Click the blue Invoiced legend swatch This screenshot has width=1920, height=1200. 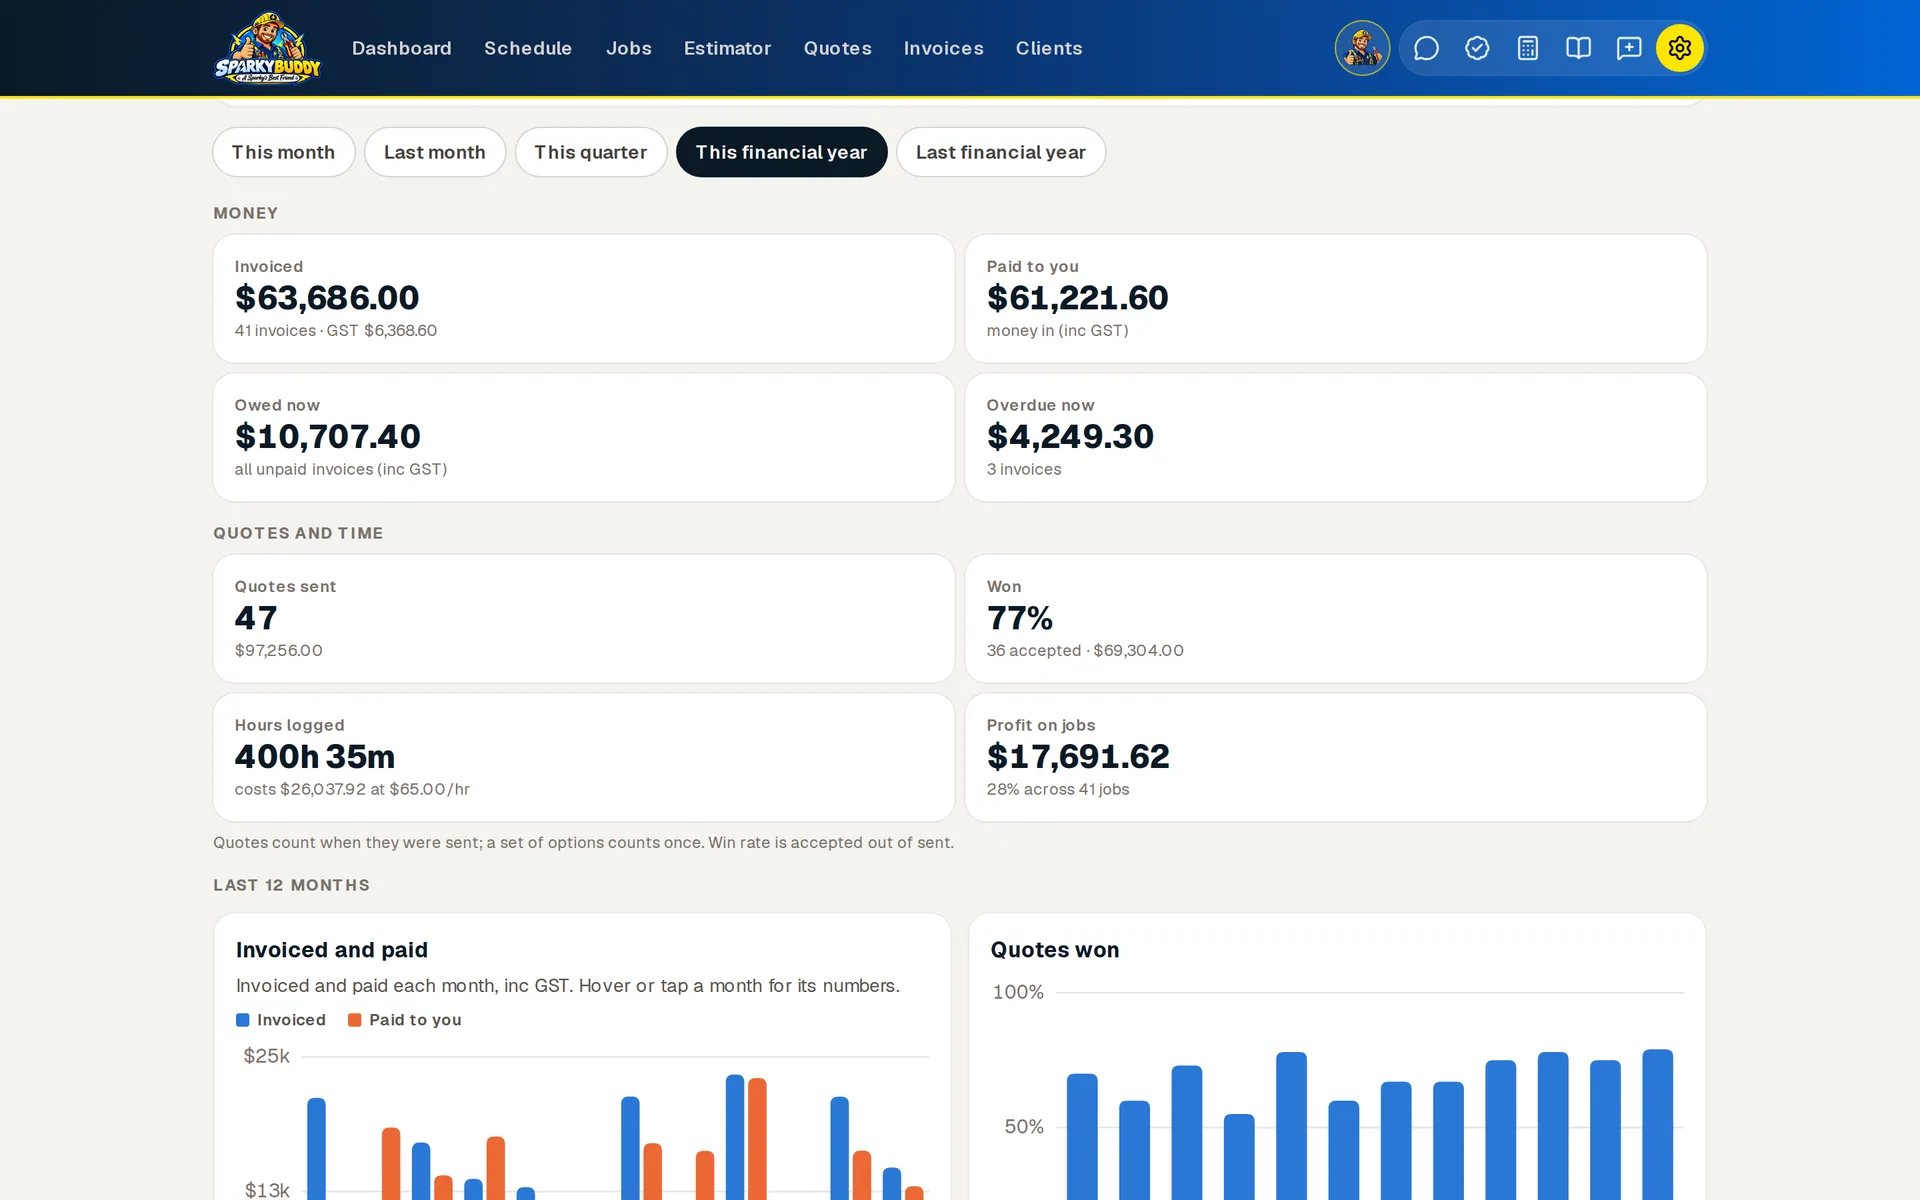243,1020
